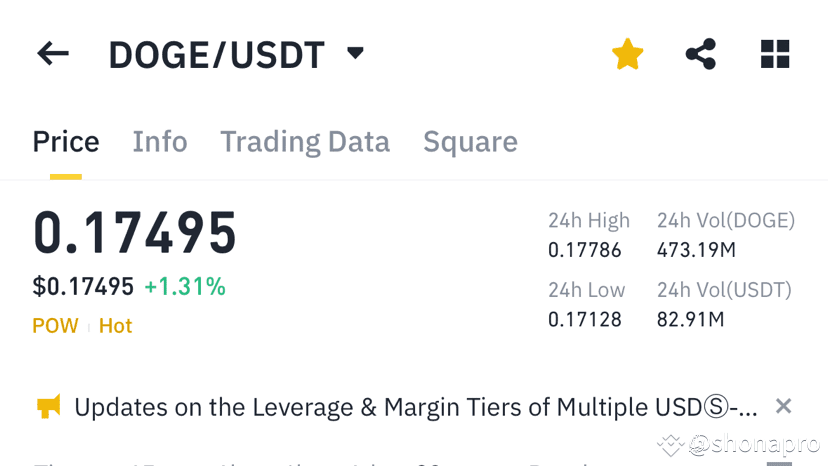Open the Square tab
This screenshot has height=466, width=828.
[470, 142]
